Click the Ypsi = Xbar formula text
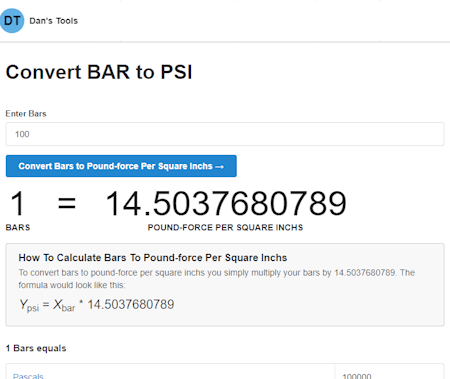 pos(97,305)
